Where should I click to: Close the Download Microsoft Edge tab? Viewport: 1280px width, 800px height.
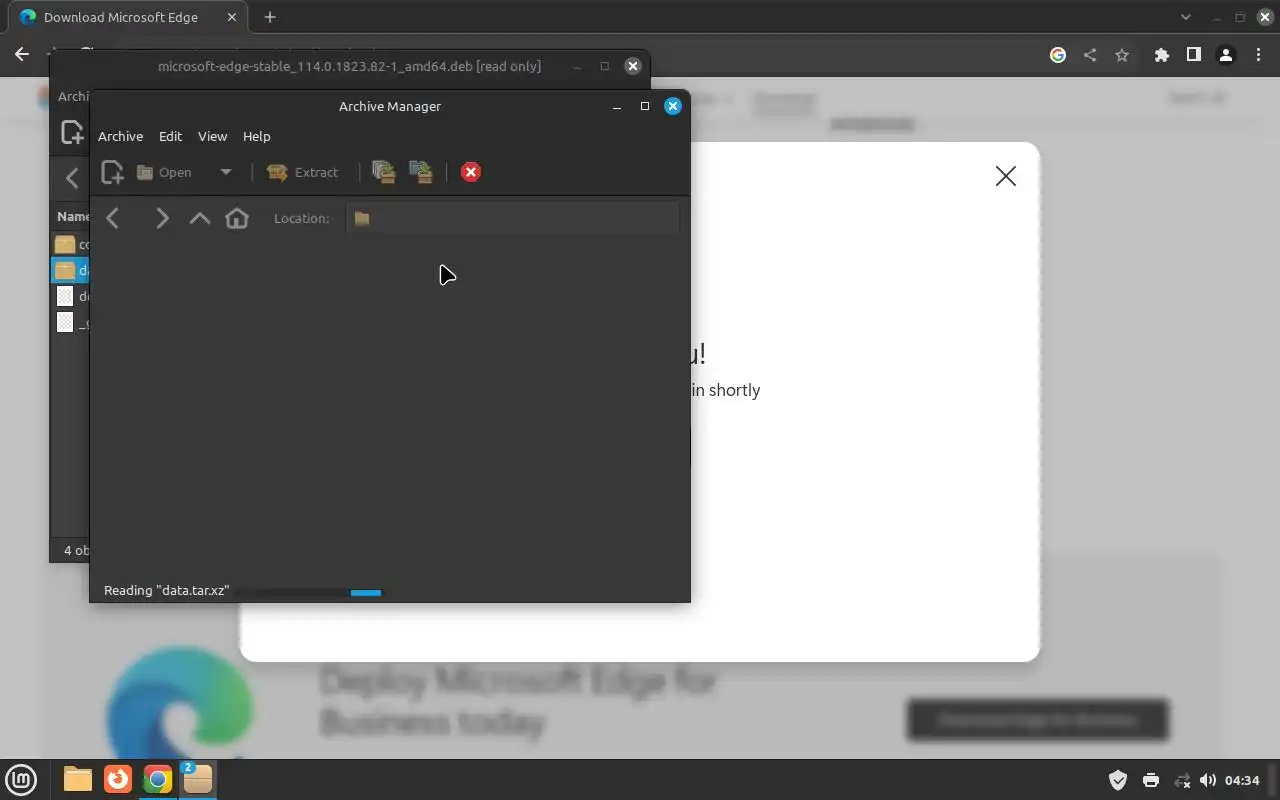pos(231,17)
